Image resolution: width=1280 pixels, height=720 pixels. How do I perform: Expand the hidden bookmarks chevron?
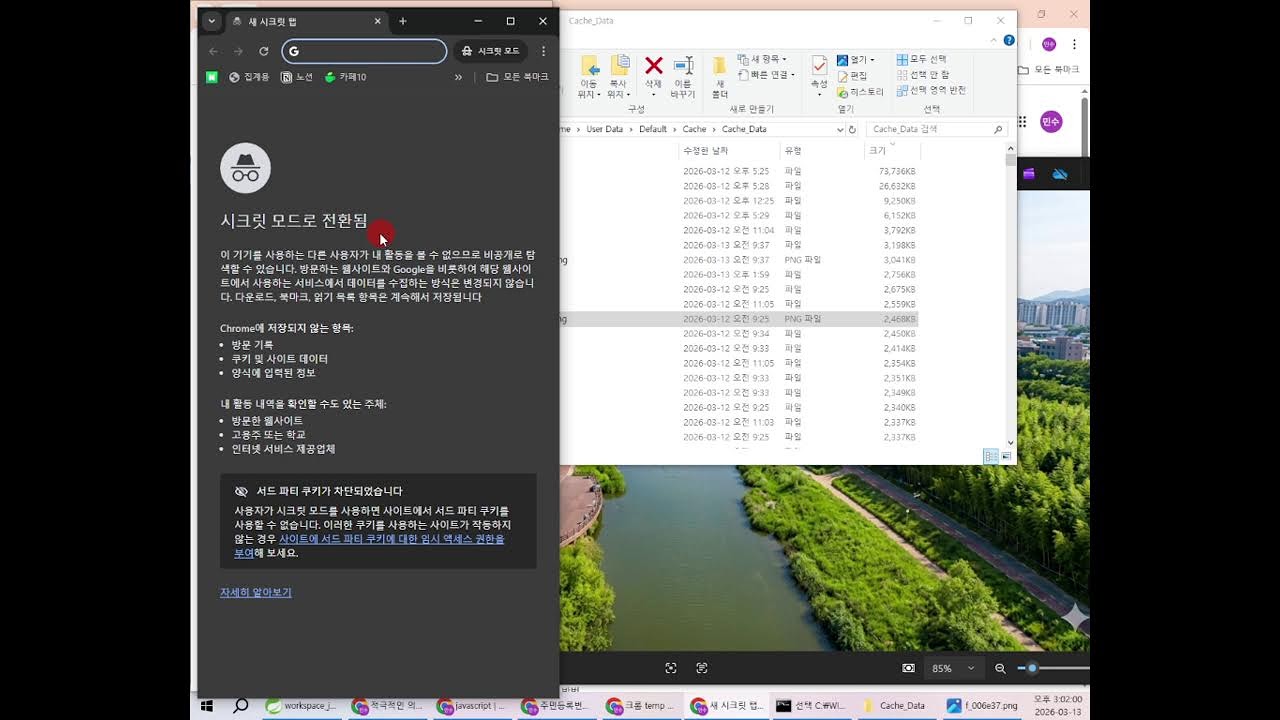pyautogui.click(x=458, y=77)
